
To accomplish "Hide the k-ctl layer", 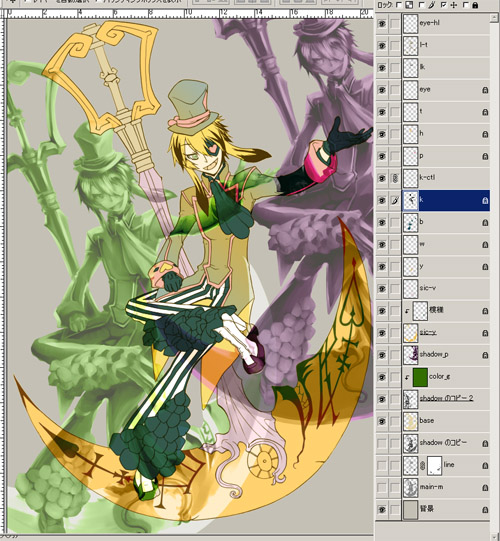I will (x=382, y=178).
